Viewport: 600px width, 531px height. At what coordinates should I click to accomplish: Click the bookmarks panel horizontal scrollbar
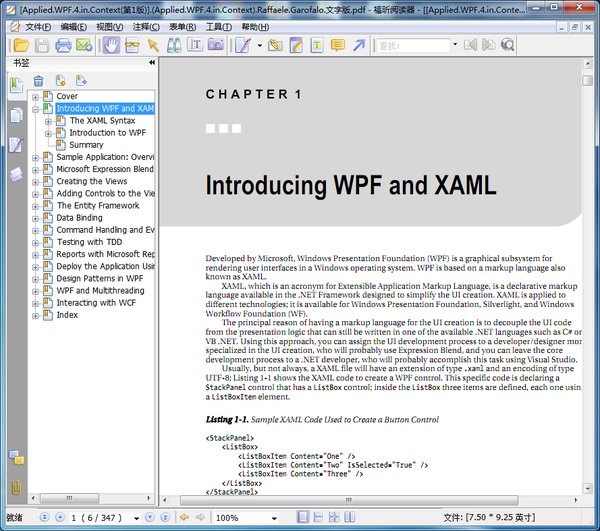69,498
